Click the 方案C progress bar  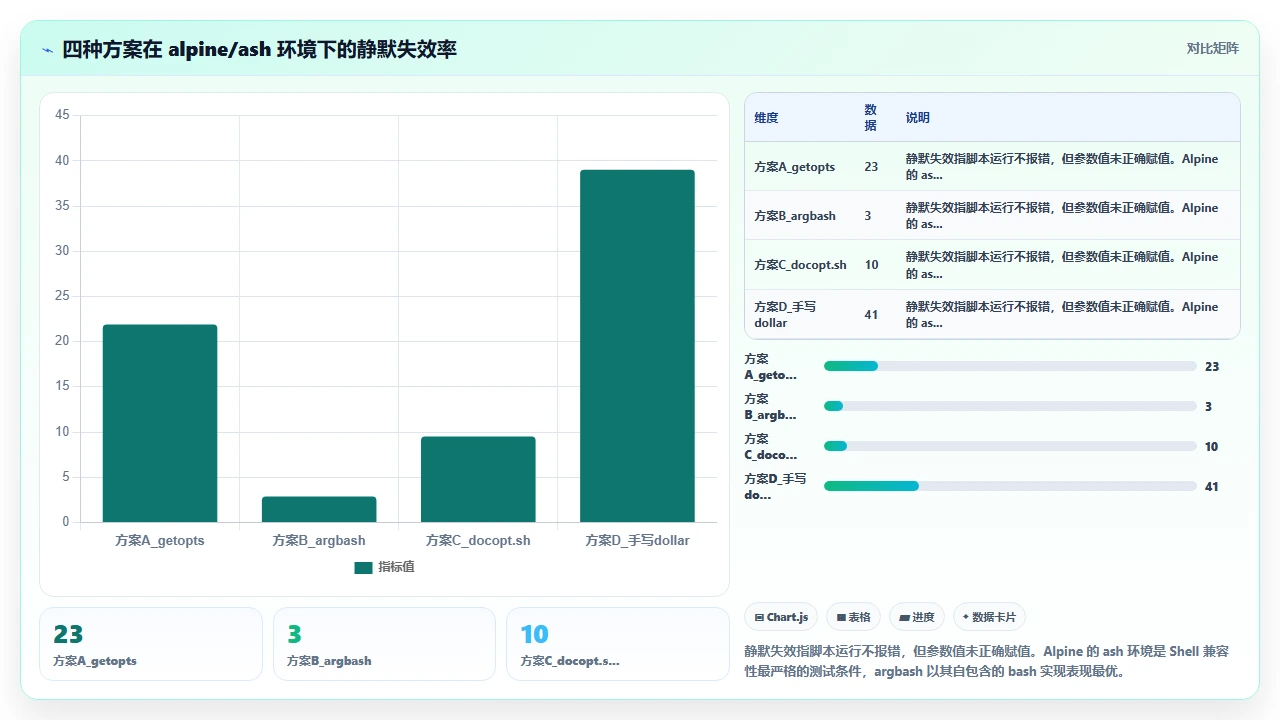click(x=1010, y=446)
